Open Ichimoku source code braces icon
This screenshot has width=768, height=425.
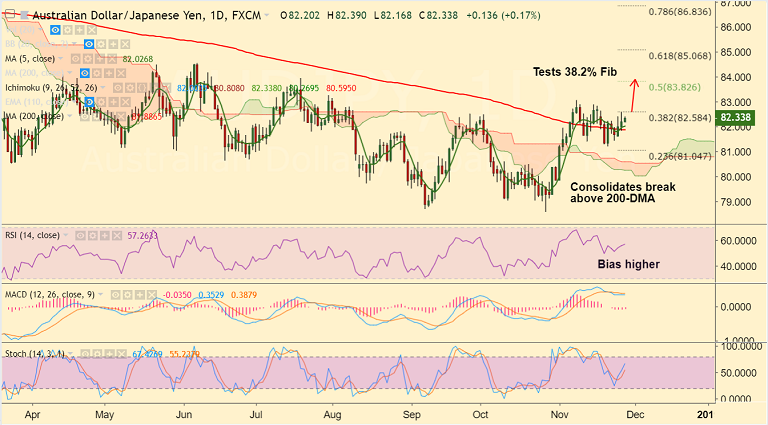(142, 88)
